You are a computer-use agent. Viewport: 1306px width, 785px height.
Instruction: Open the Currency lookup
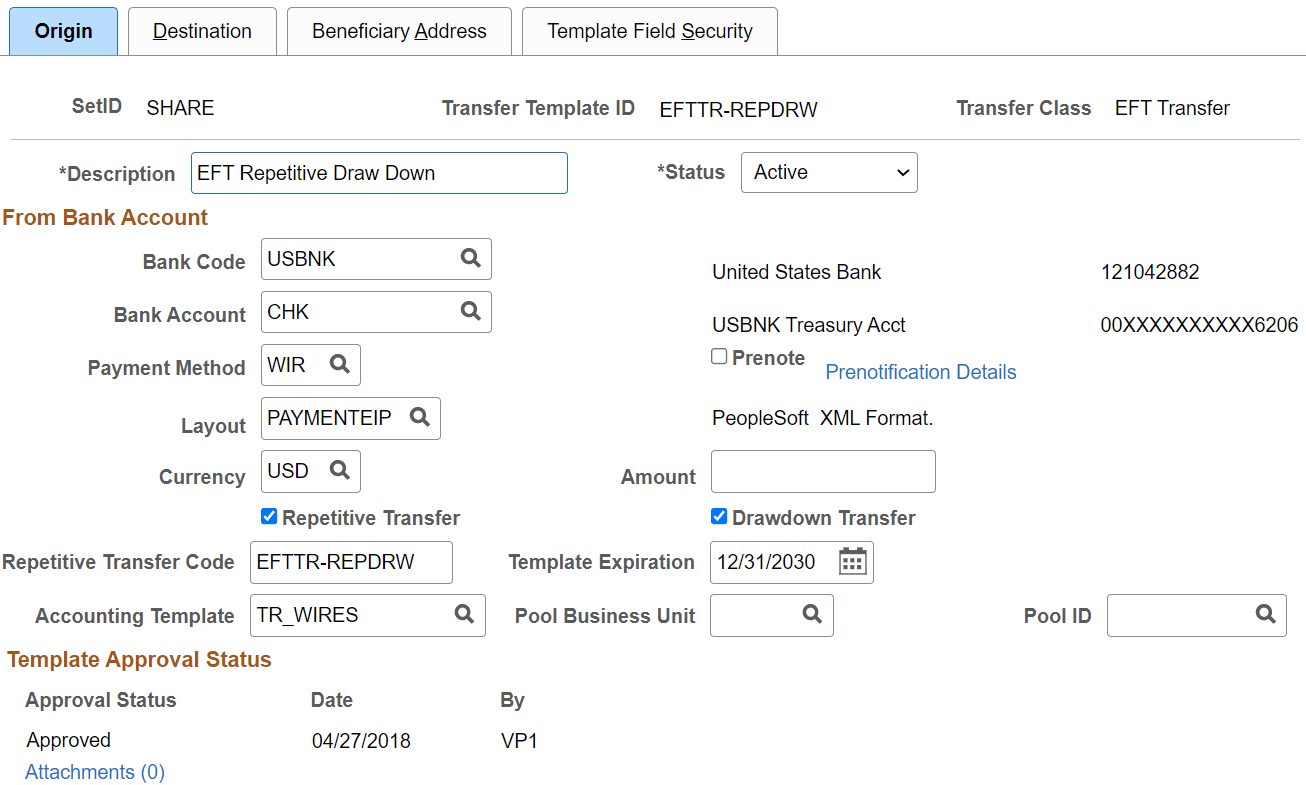[x=340, y=470]
